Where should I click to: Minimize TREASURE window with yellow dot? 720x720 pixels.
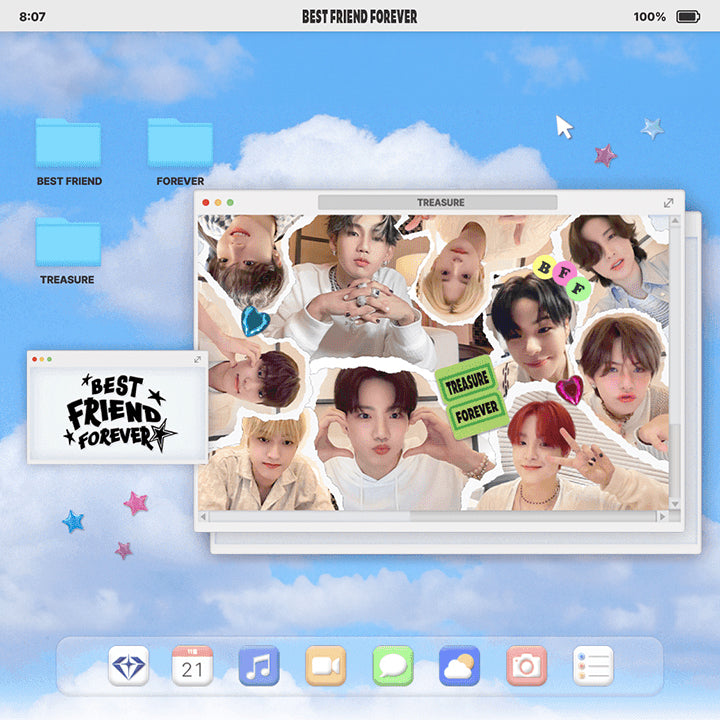click(x=218, y=202)
